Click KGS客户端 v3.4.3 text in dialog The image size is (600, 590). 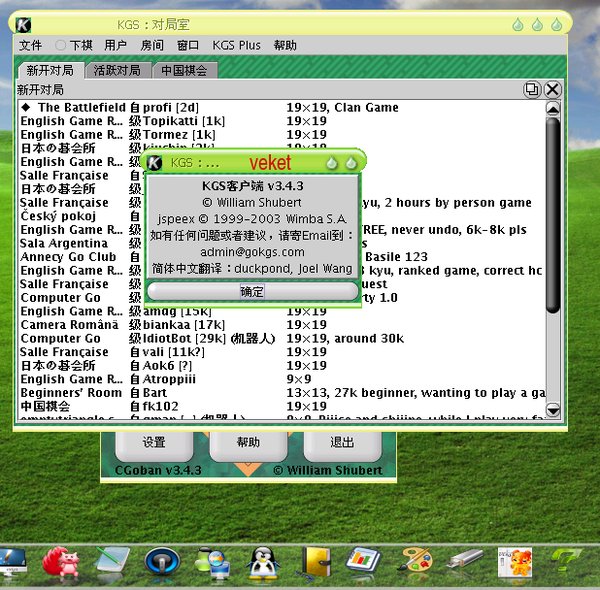tap(253, 186)
